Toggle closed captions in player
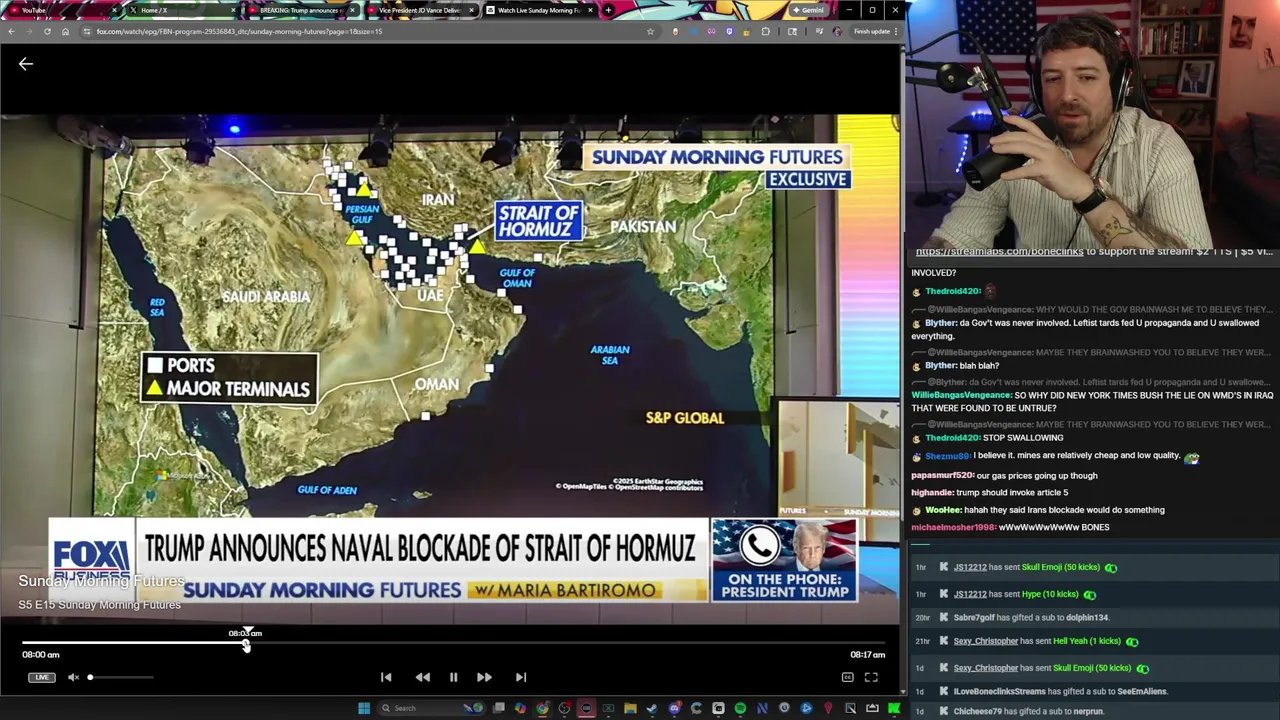Screen dimensions: 1280x720 click(847, 677)
